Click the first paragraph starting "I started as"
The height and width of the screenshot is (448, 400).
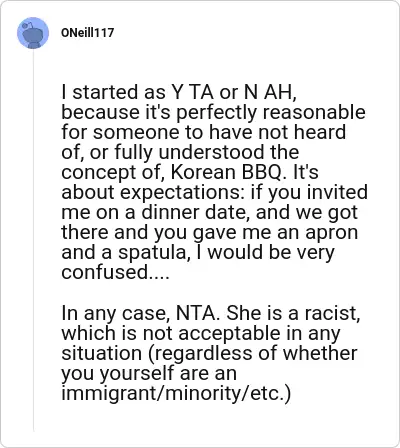click(x=214, y=182)
